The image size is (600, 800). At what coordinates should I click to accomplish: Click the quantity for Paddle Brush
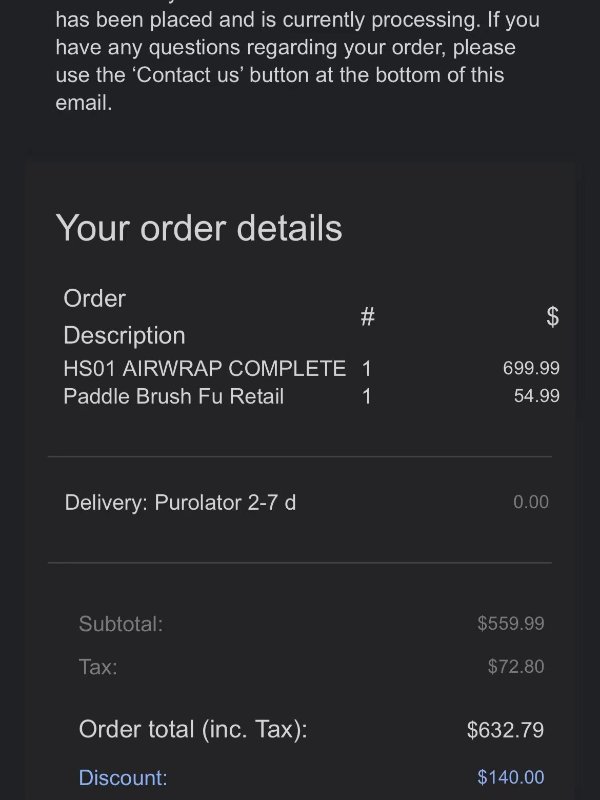pyautogui.click(x=367, y=396)
